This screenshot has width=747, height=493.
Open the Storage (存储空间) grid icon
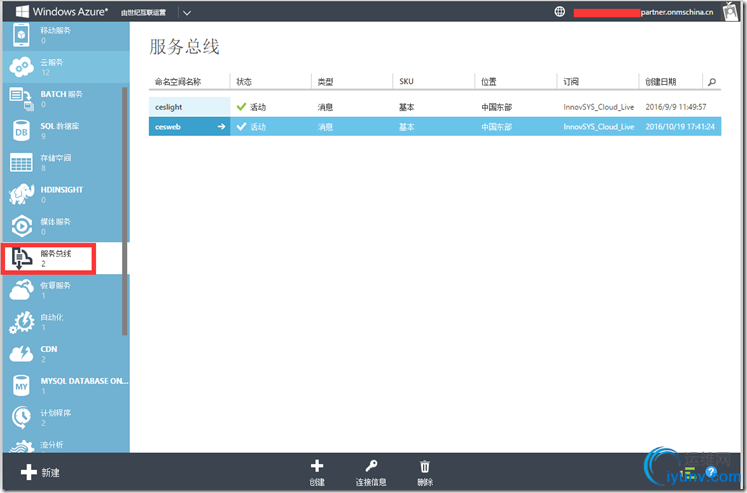pos(21,162)
